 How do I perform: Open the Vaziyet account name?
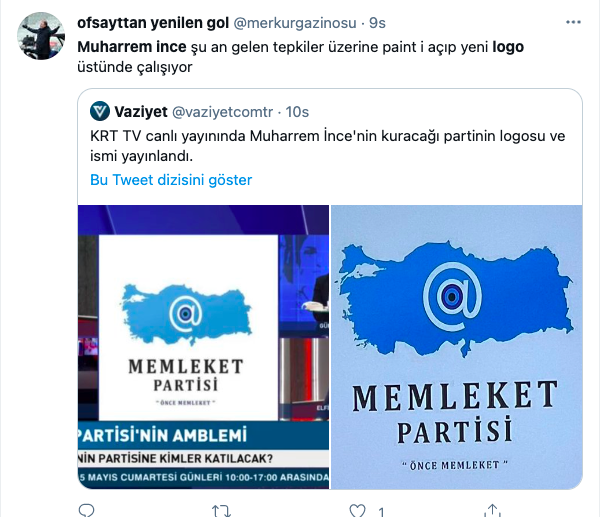point(141,112)
